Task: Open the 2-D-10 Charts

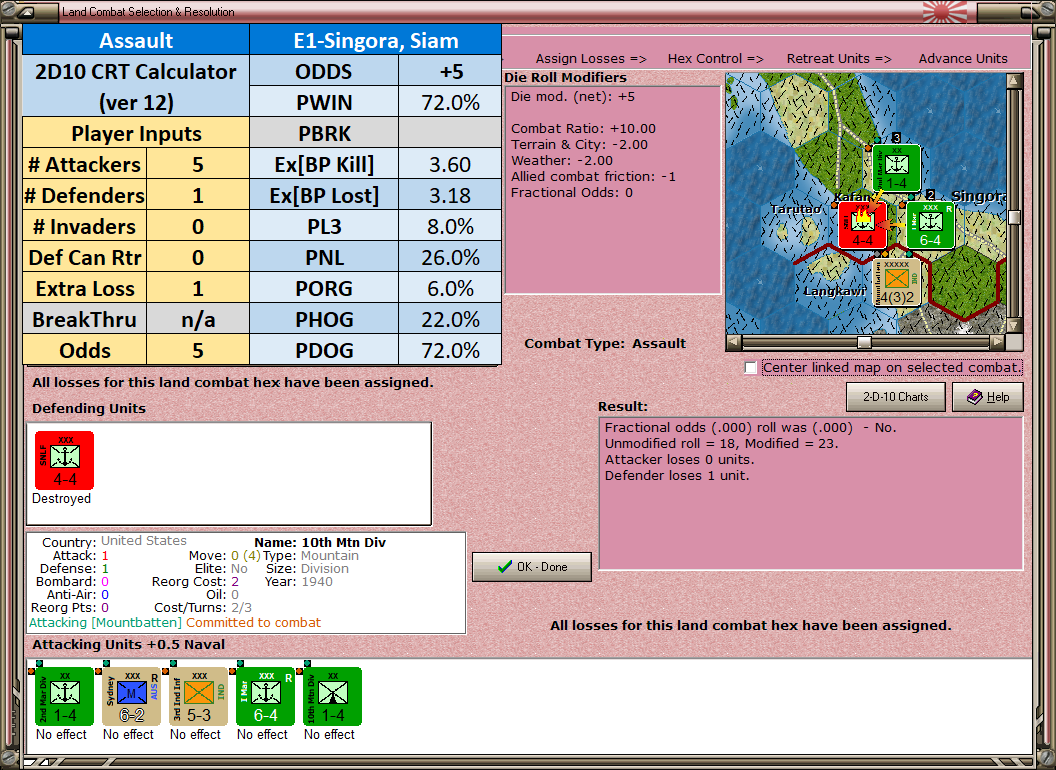Action: tap(896, 397)
